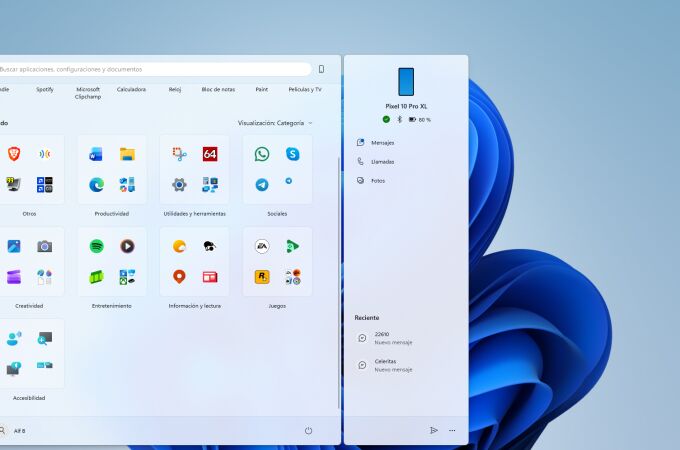Click the pinned Películas y TV label

[x=305, y=89]
